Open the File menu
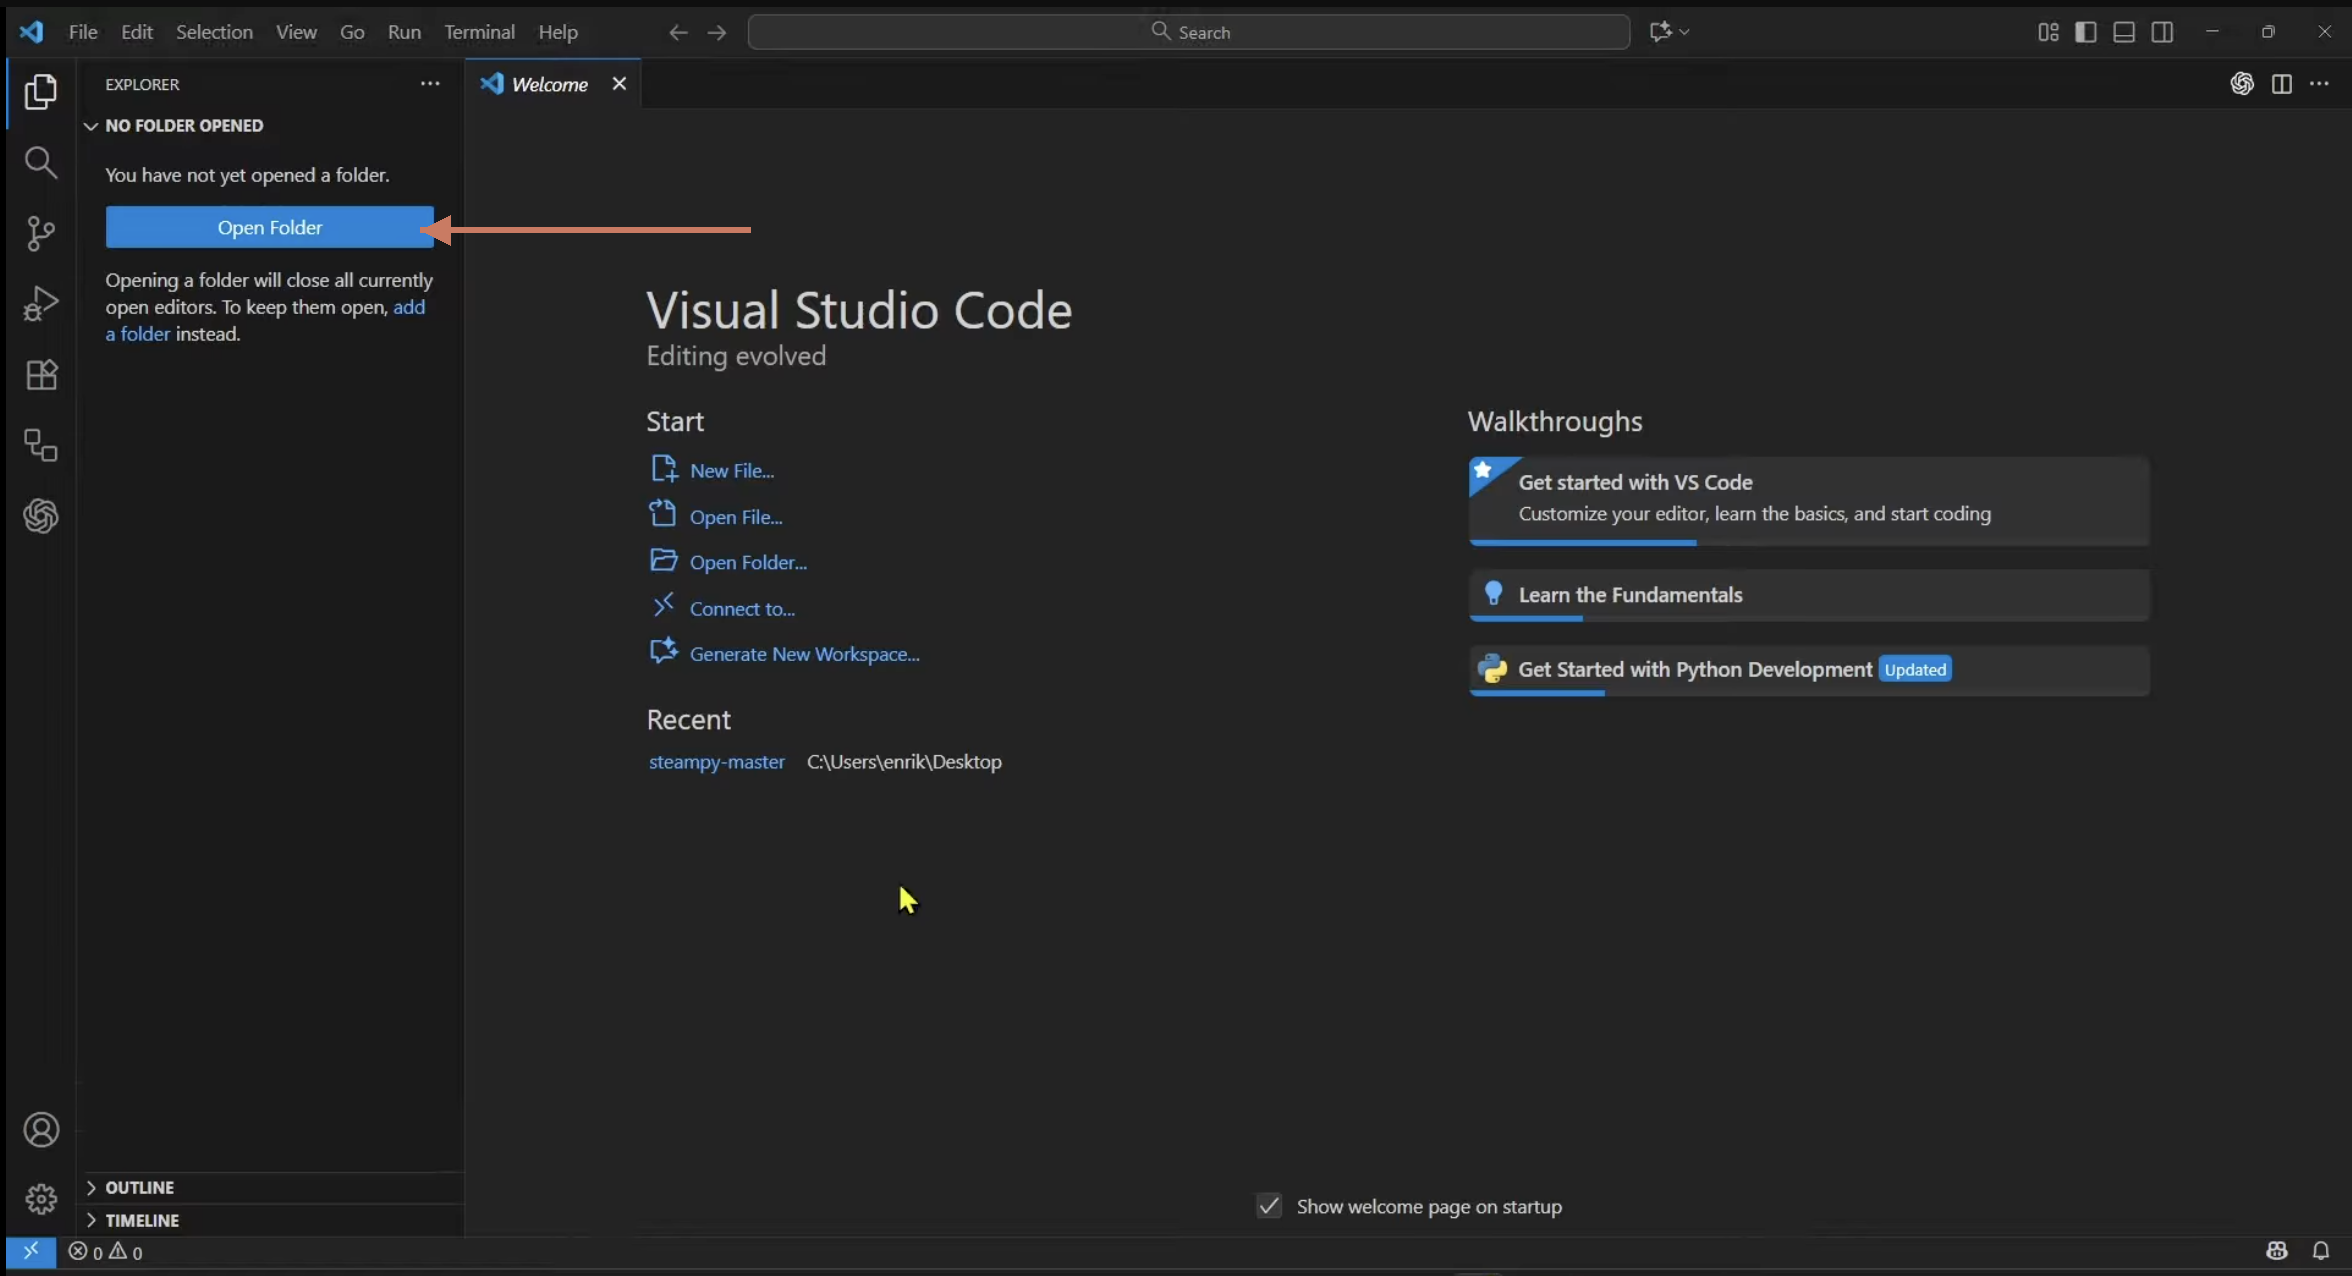 coord(83,32)
